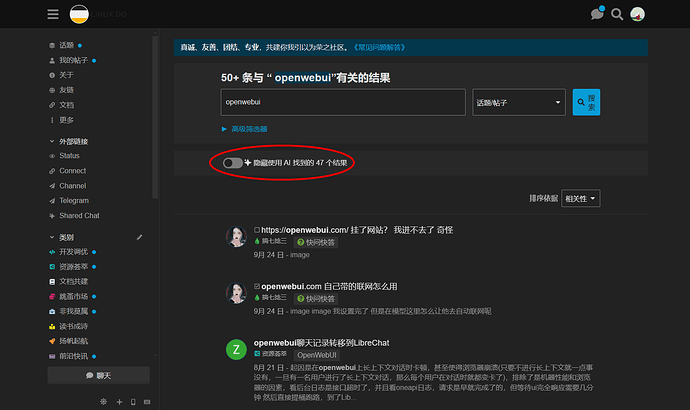Click 资源荟萃 category under the LibreChat result
The width and height of the screenshot is (690, 410).
coord(270,354)
